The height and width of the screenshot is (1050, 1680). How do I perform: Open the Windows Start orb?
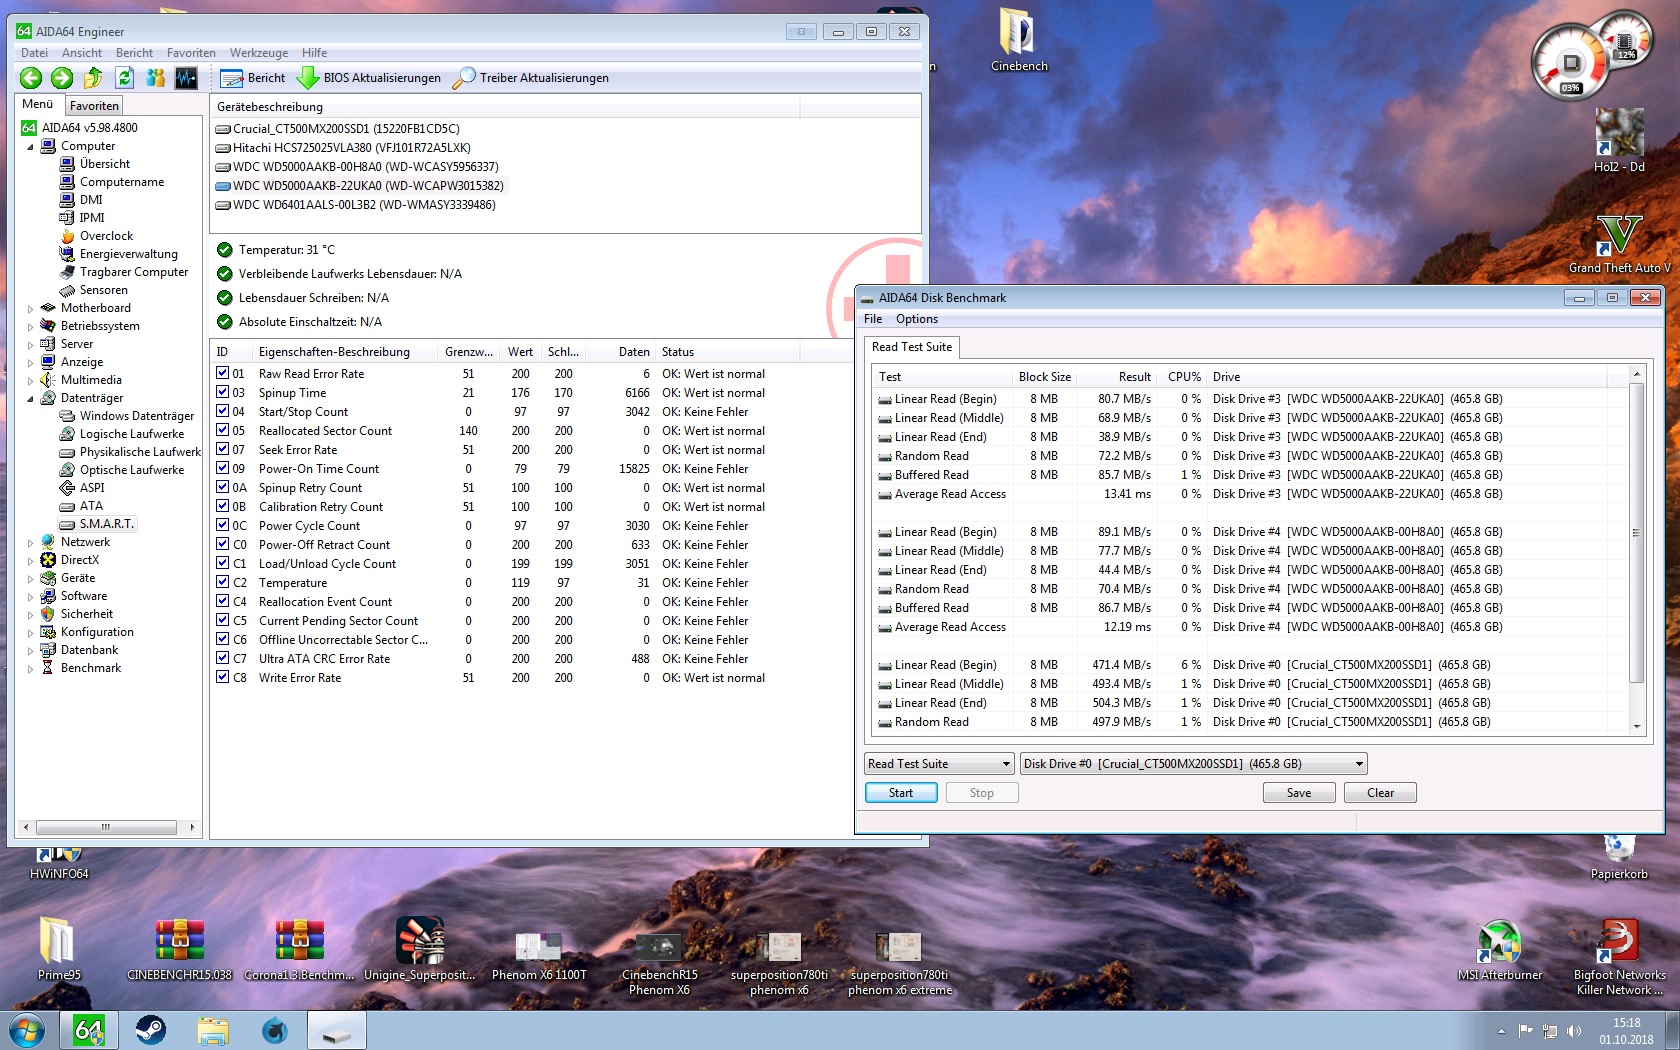click(x=27, y=1030)
